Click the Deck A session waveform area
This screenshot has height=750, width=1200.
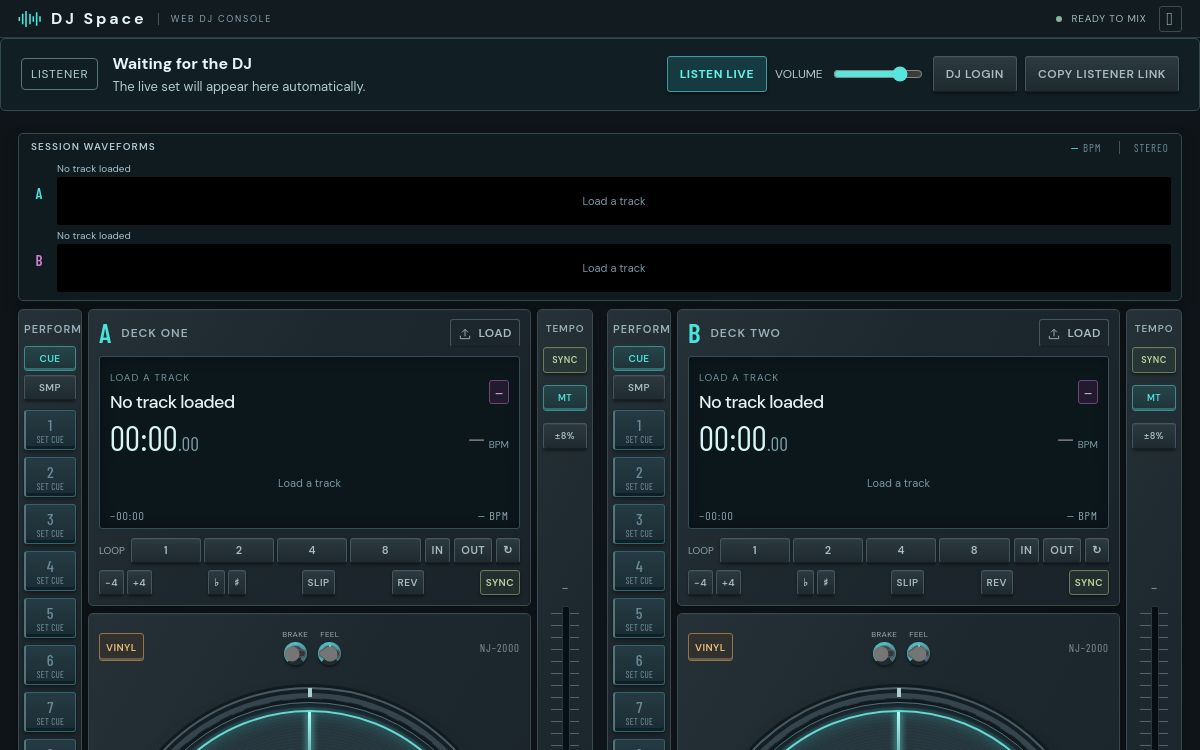[614, 201]
